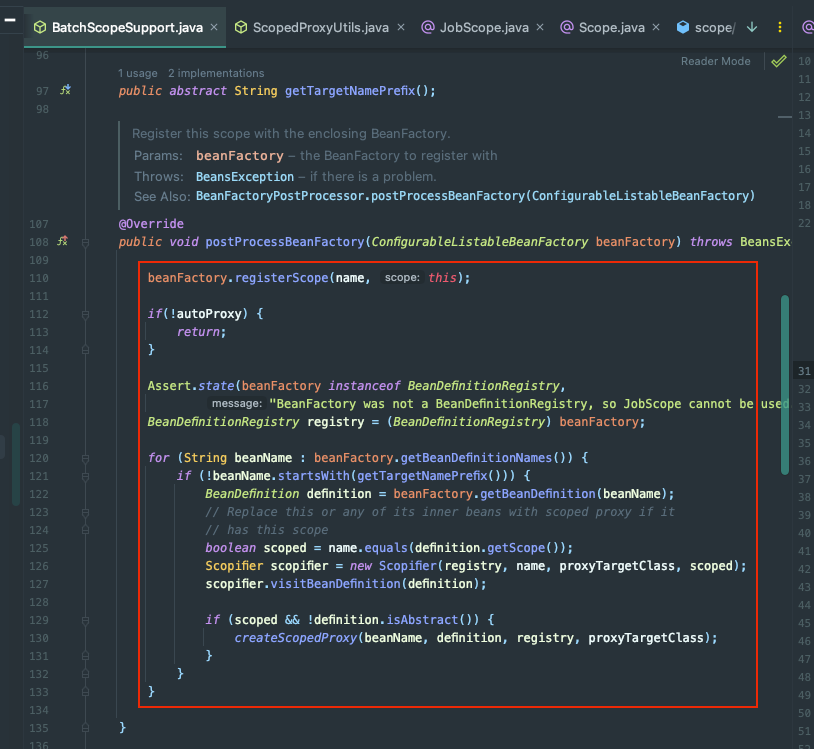
Task: Close the BatchScopeSupport.java tab
Action: [x=214, y=27]
